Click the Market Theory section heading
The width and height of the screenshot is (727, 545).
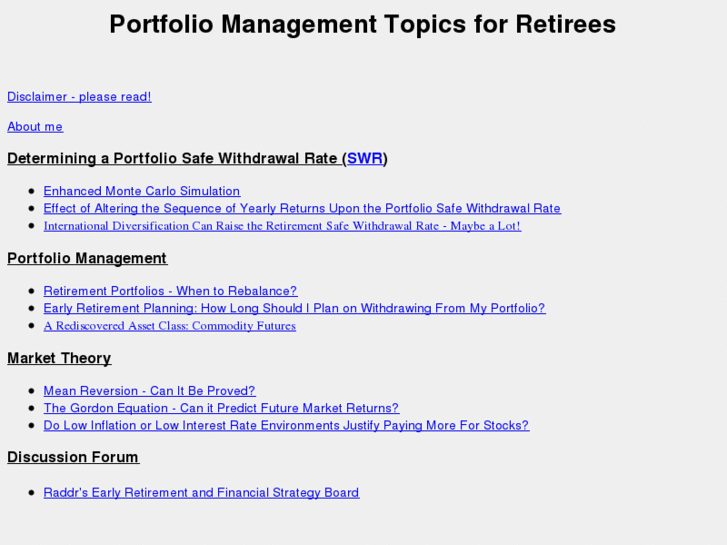pyautogui.click(x=59, y=358)
